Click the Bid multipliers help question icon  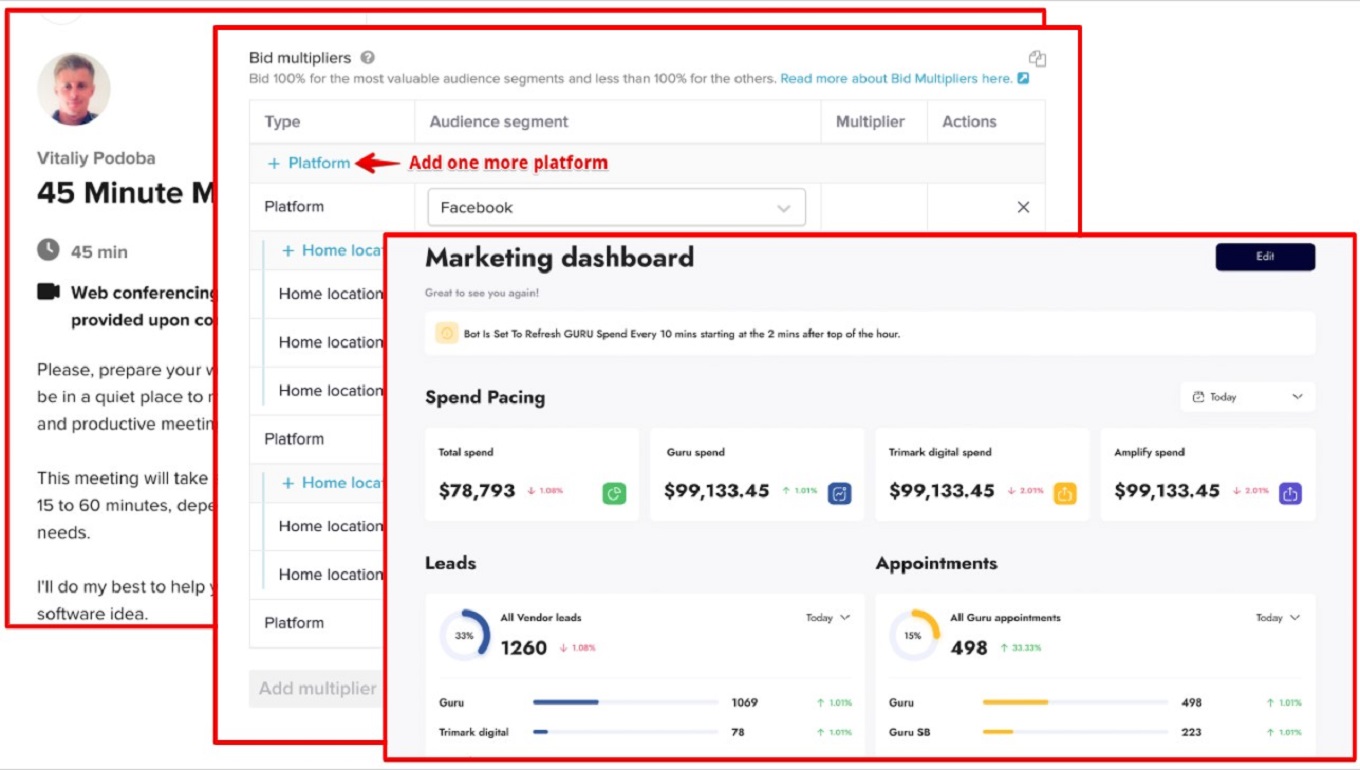[x=368, y=58]
